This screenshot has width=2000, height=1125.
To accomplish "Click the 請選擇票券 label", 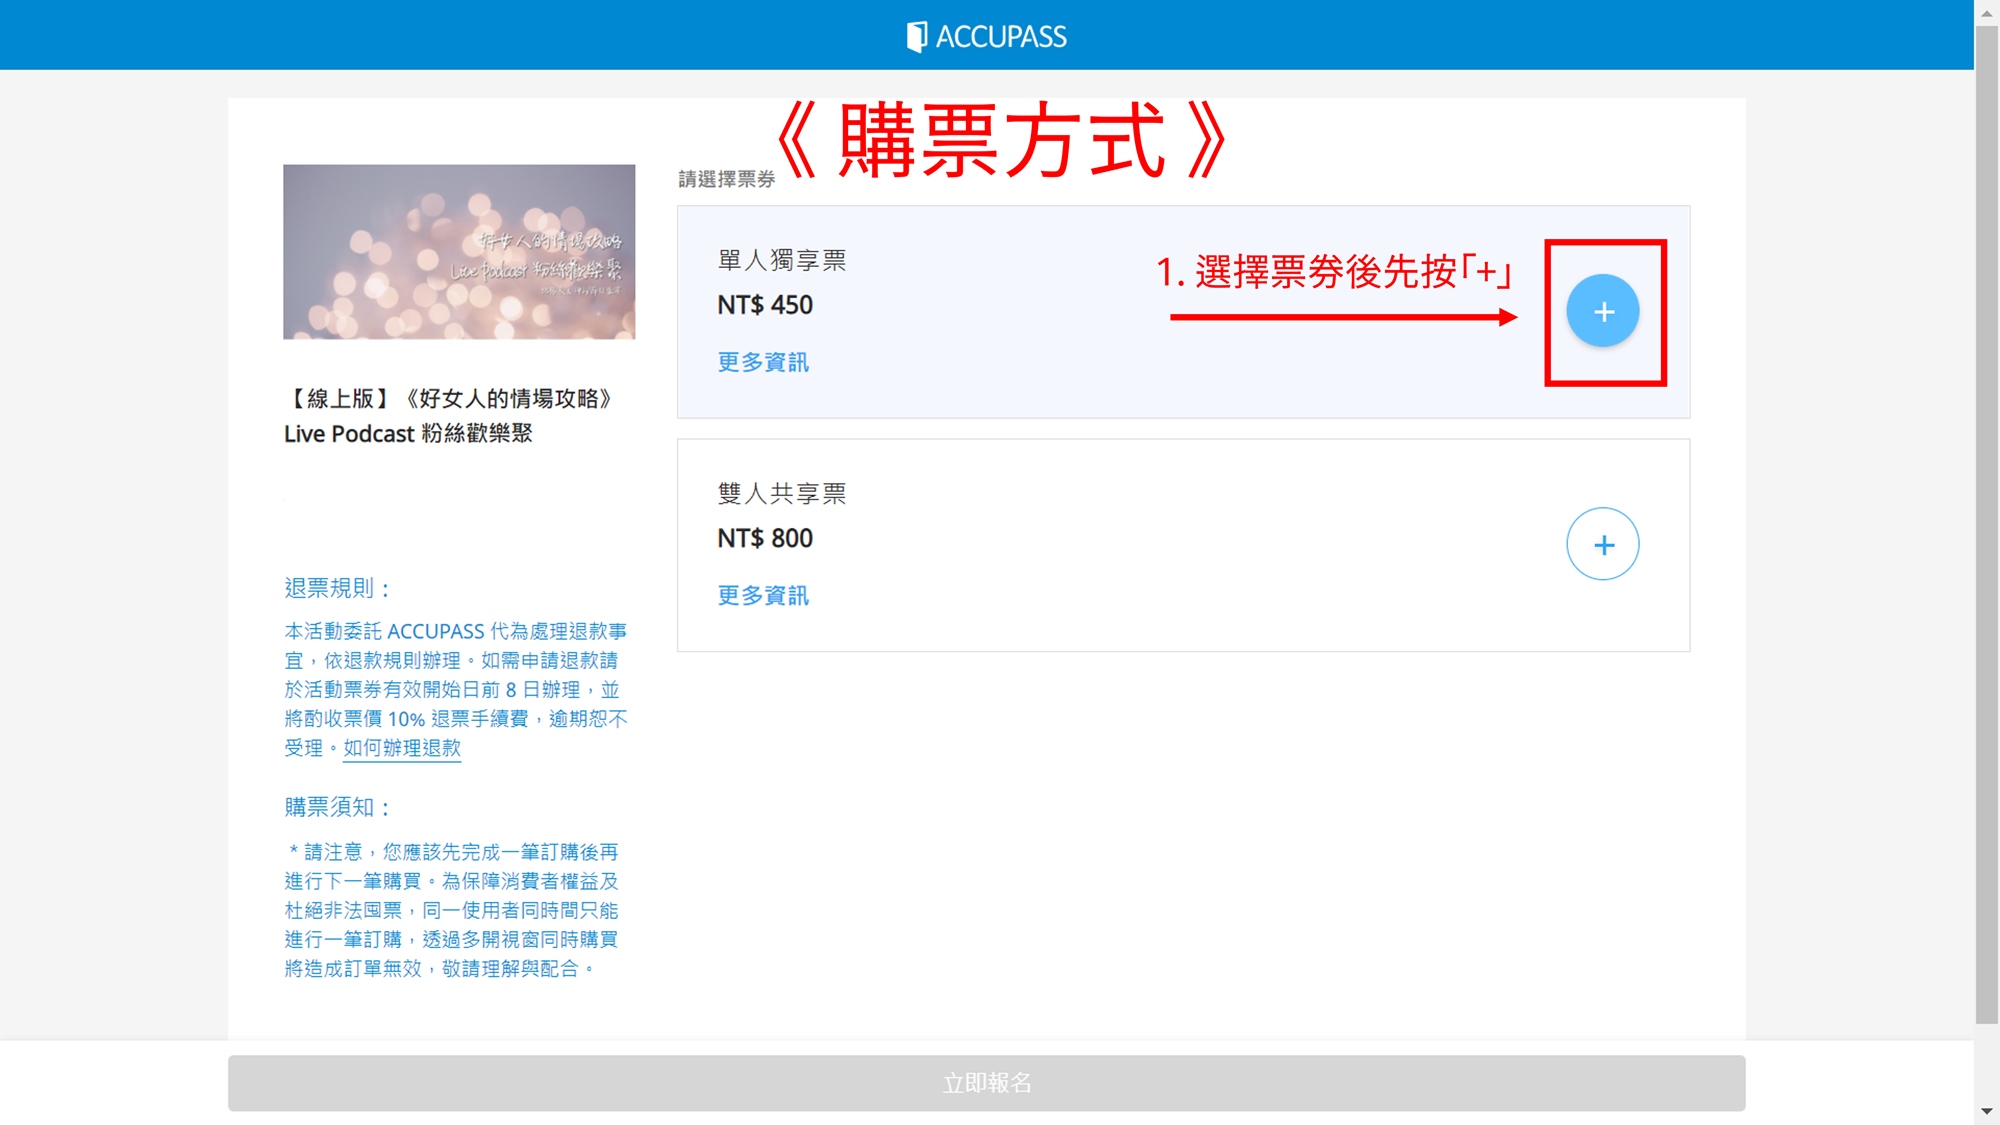I will [x=726, y=179].
